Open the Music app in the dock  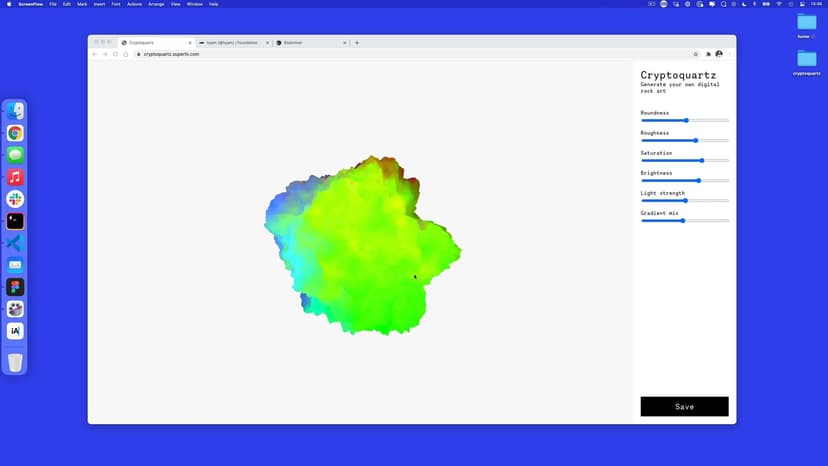pyautogui.click(x=15, y=177)
